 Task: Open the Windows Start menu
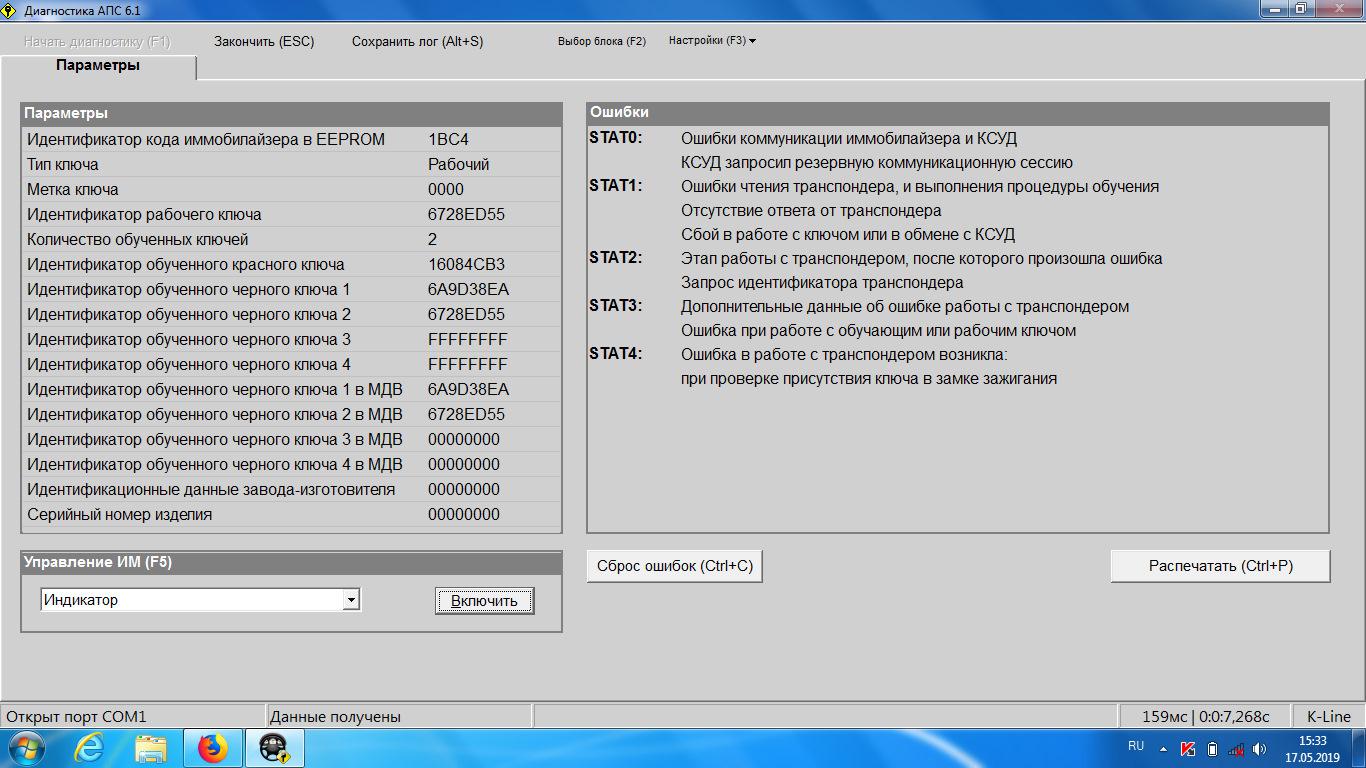(x=25, y=747)
